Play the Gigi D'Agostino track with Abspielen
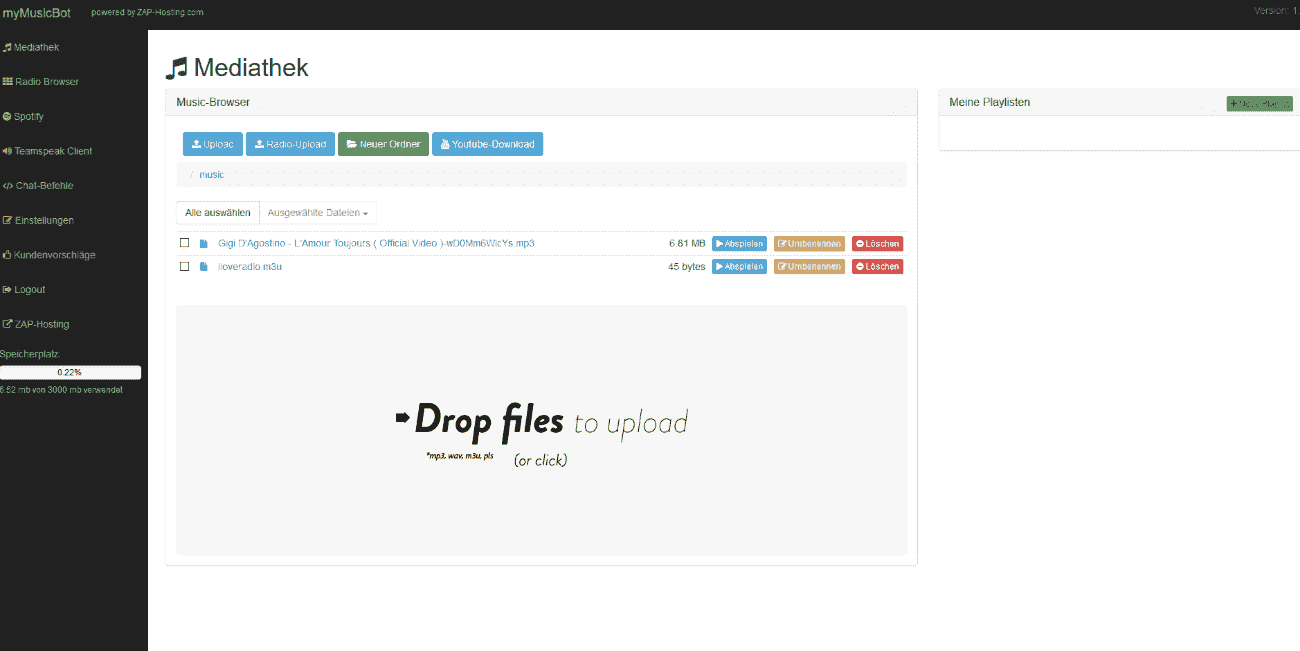The height and width of the screenshot is (651, 1300). pyautogui.click(x=739, y=244)
